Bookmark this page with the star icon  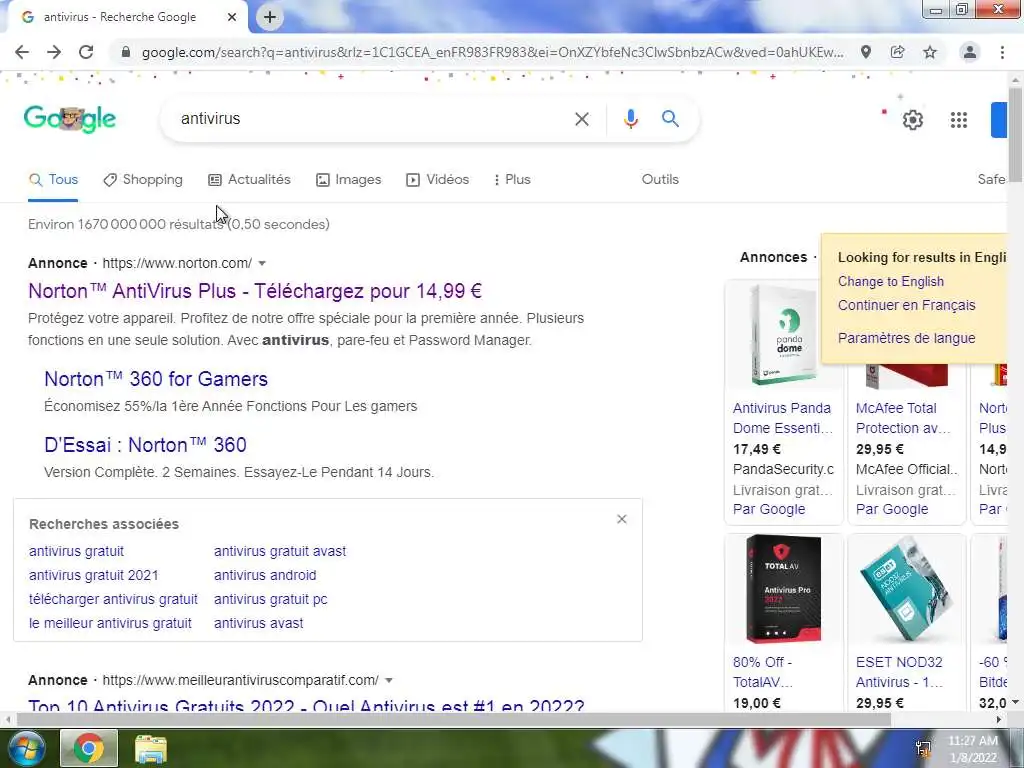click(930, 52)
